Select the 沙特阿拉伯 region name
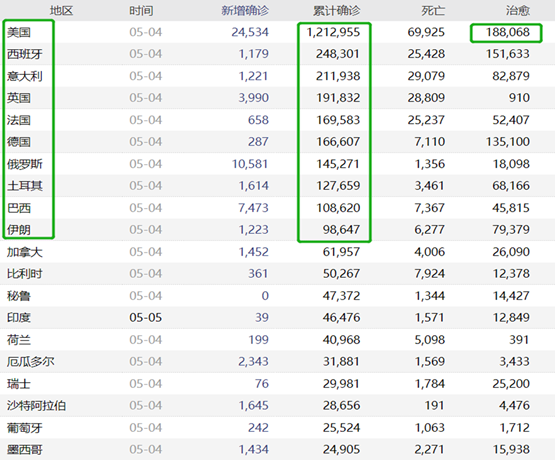Image resolution: width=555 pixels, height=460 pixels. (x=36, y=406)
